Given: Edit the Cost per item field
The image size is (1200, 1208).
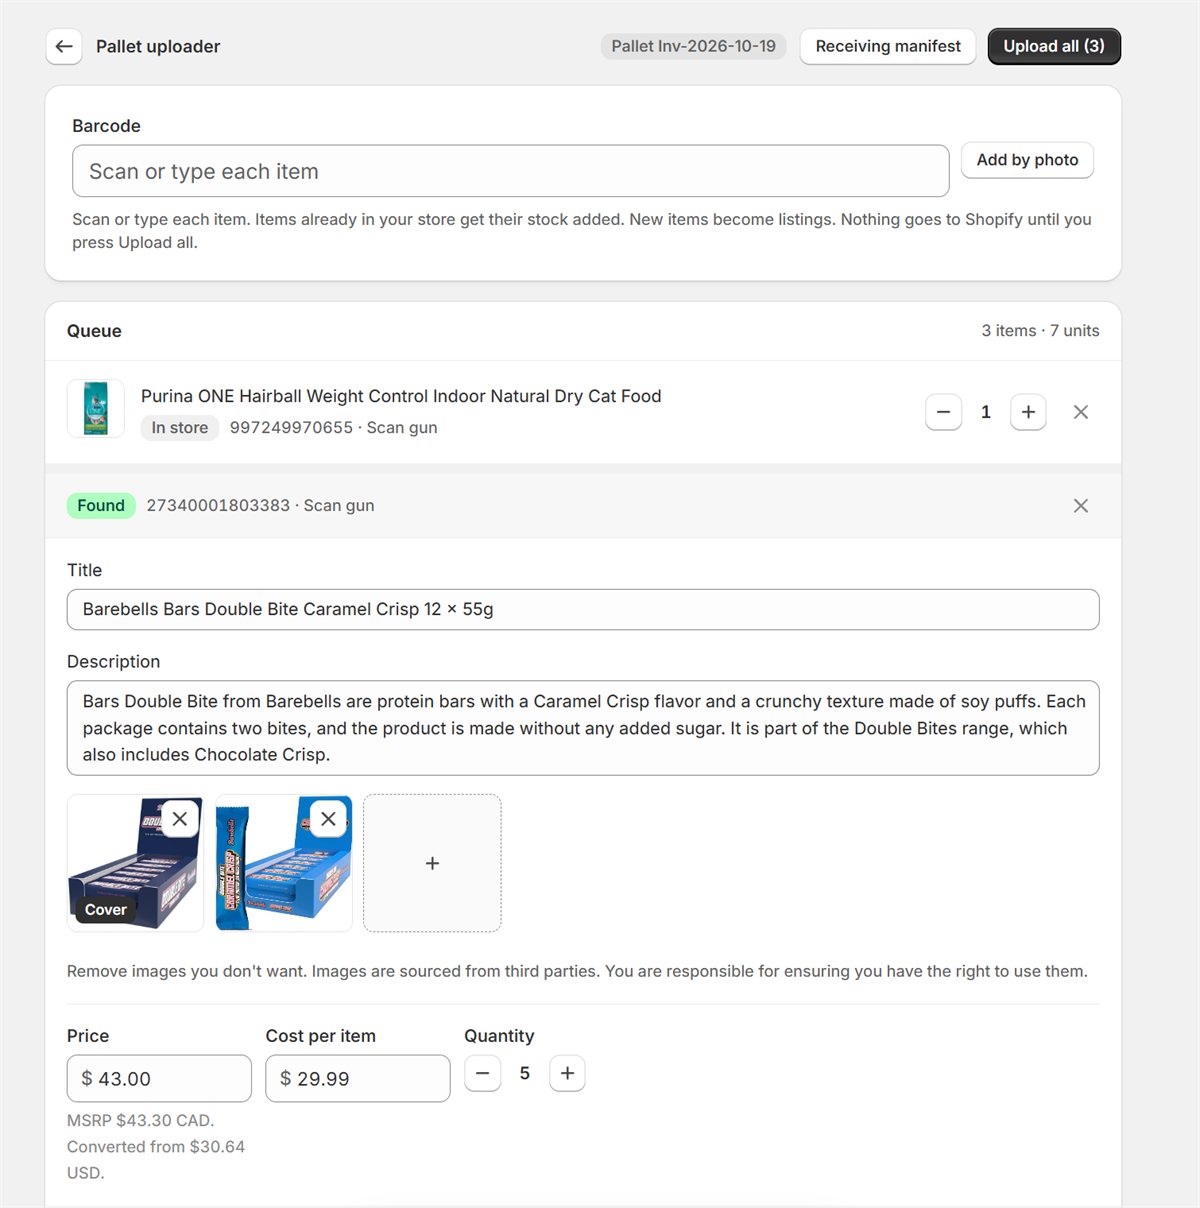Looking at the screenshot, I should (358, 1079).
